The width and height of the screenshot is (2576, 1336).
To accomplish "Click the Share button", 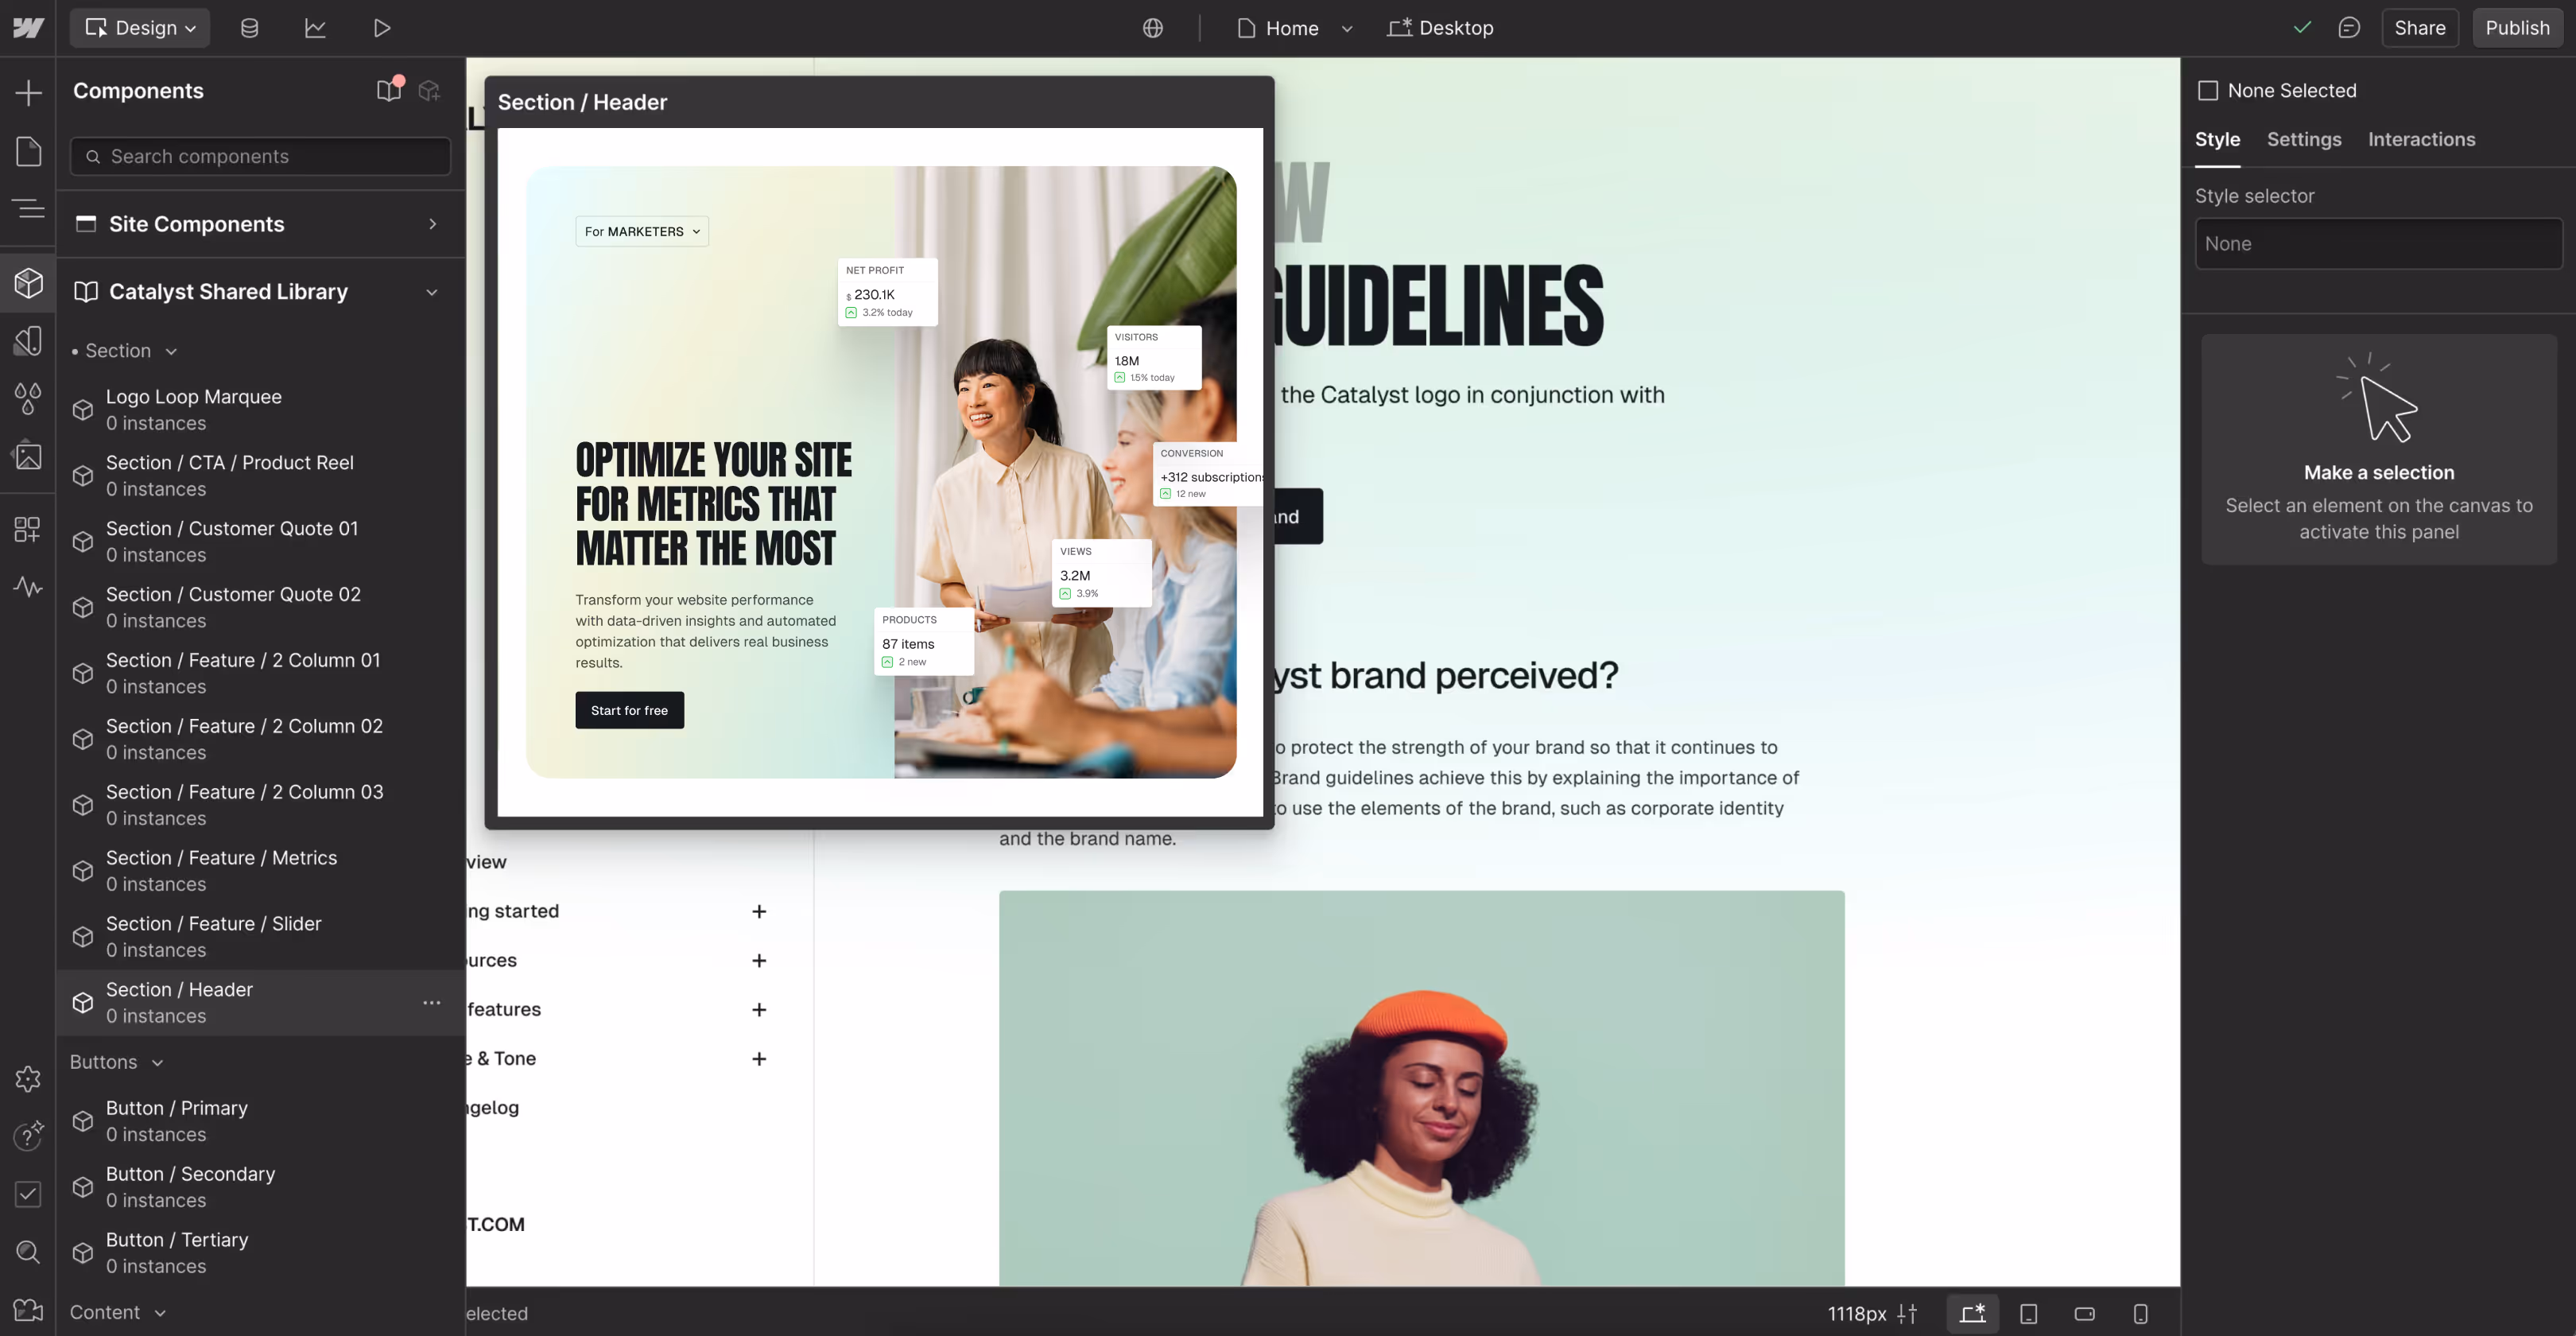I will point(2419,28).
